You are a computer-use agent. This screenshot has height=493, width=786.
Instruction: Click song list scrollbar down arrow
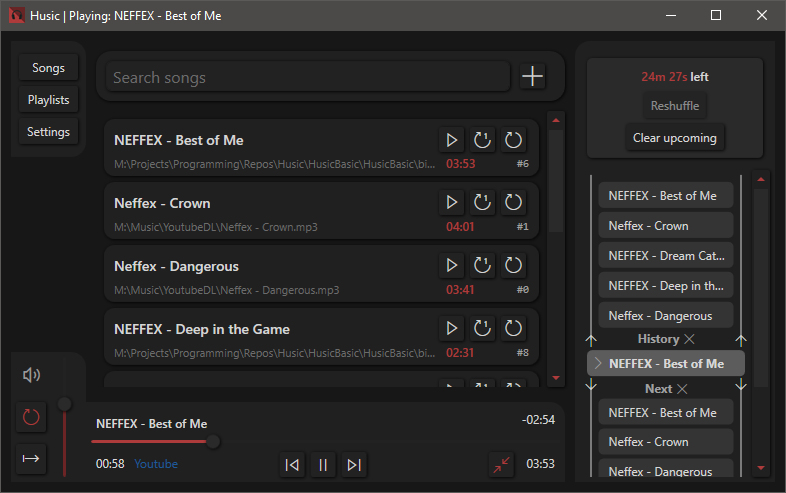(555, 378)
